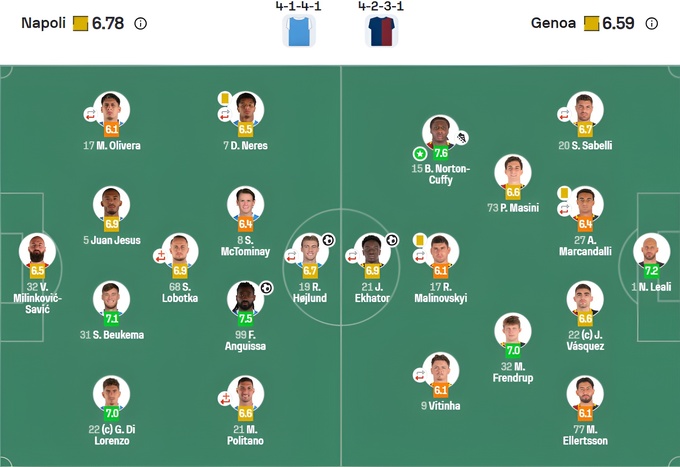Click the info icon next to Napoli's rating
680x467 pixels.
[x=140, y=23]
